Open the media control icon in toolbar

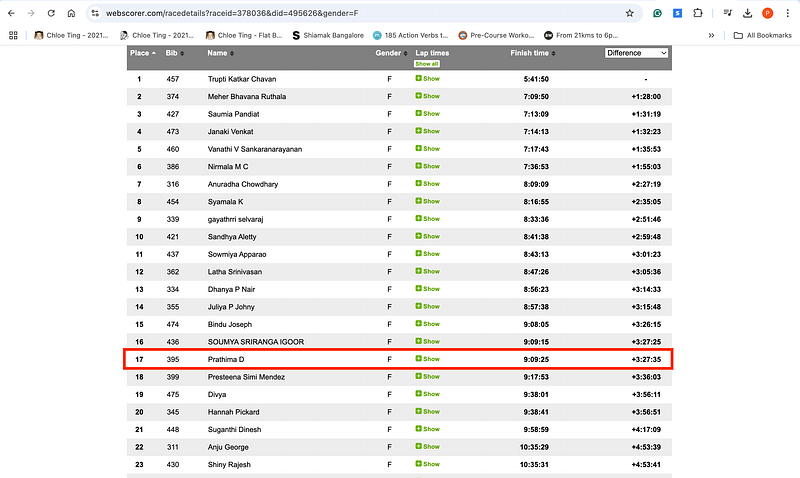728,13
